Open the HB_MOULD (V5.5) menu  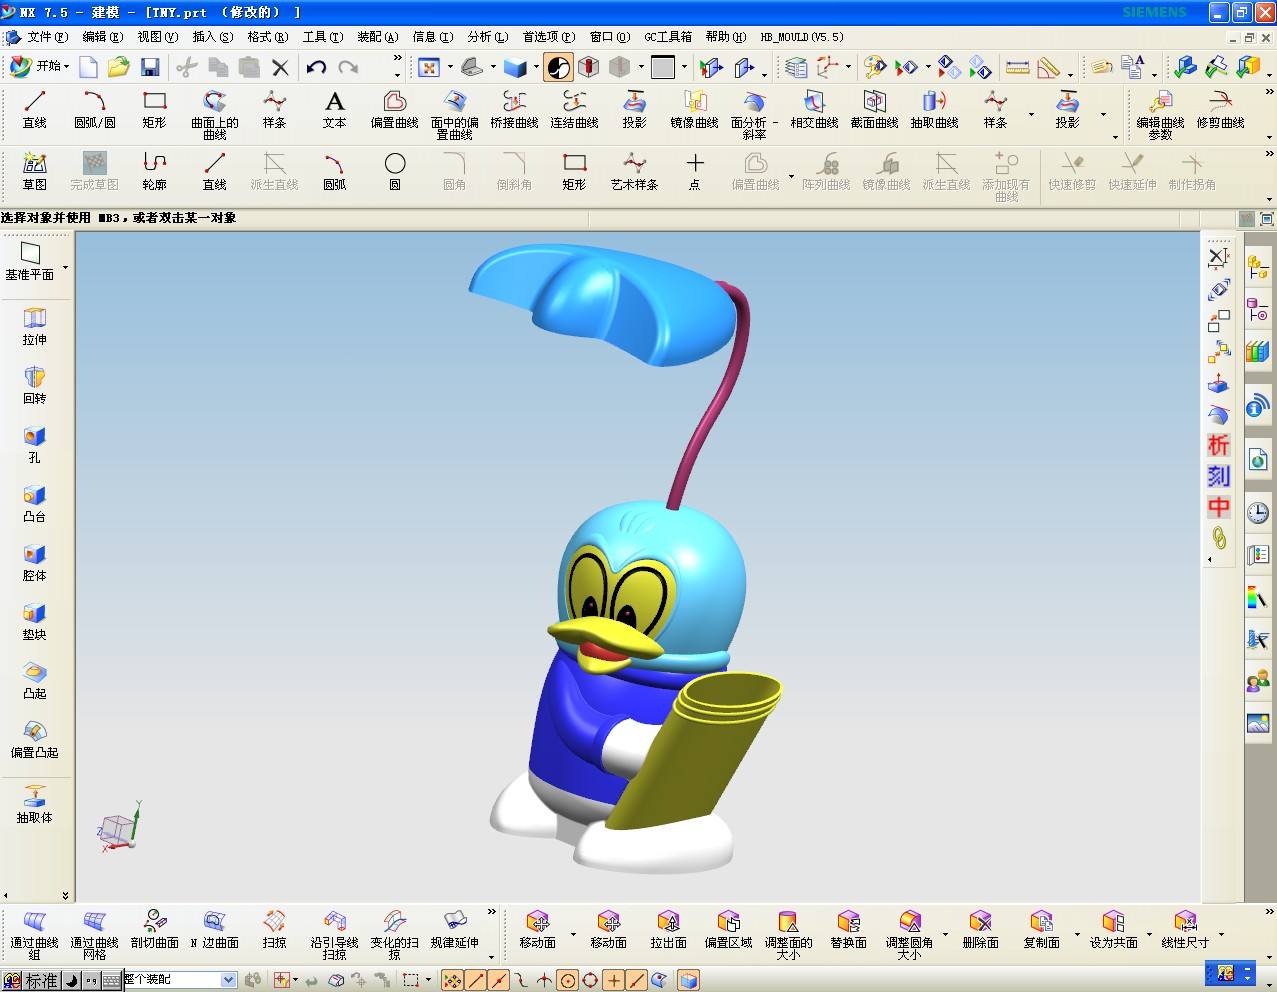point(802,37)
